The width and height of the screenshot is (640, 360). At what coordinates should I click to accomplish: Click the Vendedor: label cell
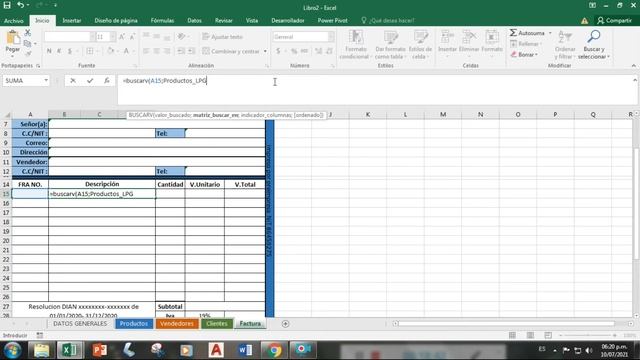click(x=30, y=162)
